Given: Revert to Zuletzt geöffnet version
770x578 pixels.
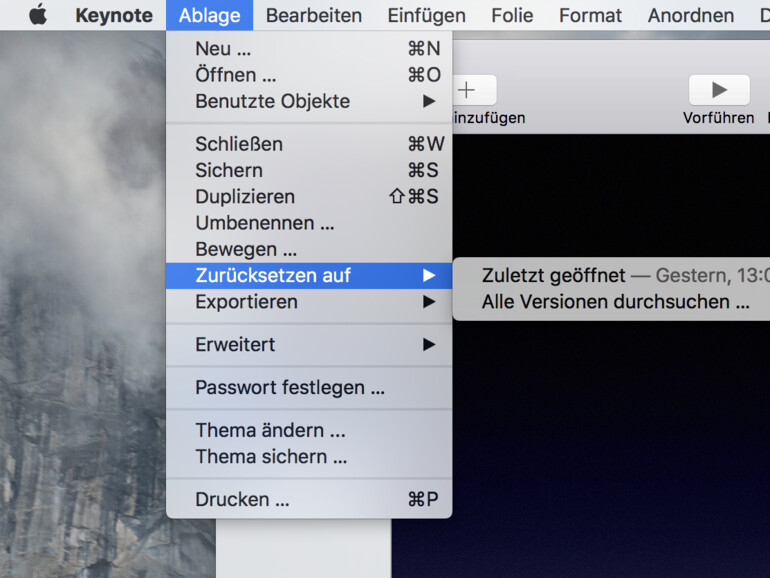Looking at the screenshot, I should click(x=611, y=275).
